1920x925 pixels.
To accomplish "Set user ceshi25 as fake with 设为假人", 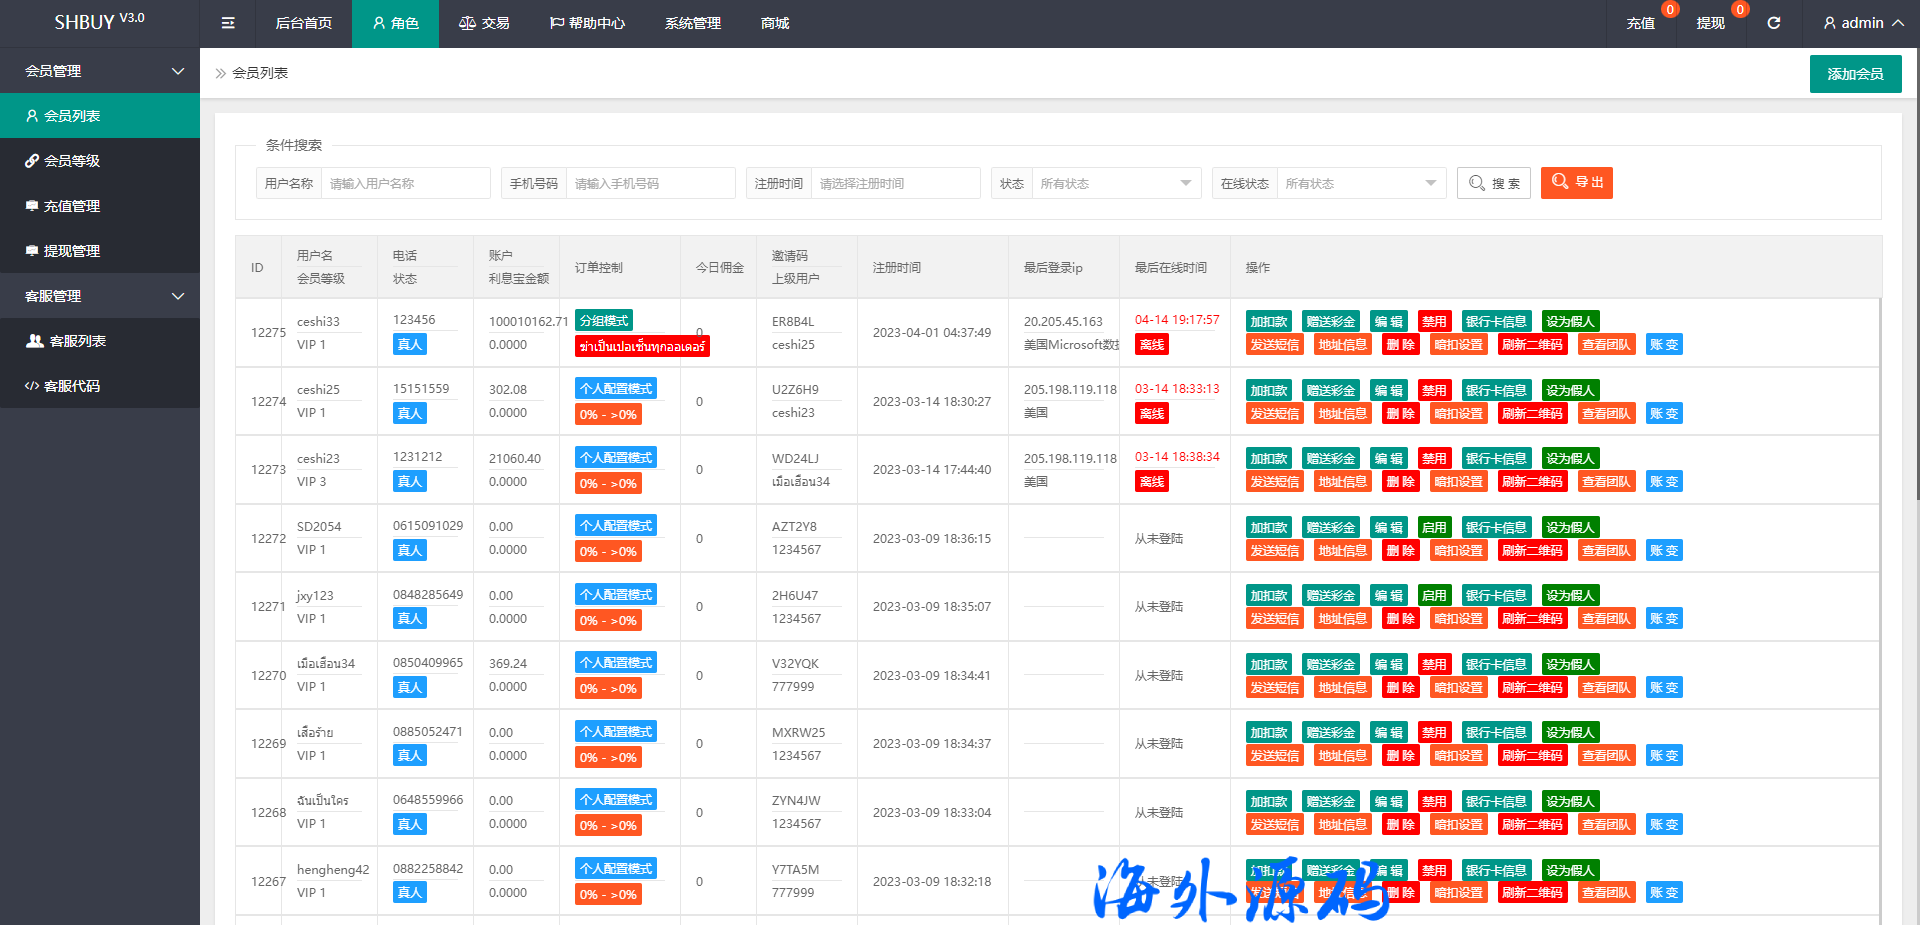I will coord(1569,391).
